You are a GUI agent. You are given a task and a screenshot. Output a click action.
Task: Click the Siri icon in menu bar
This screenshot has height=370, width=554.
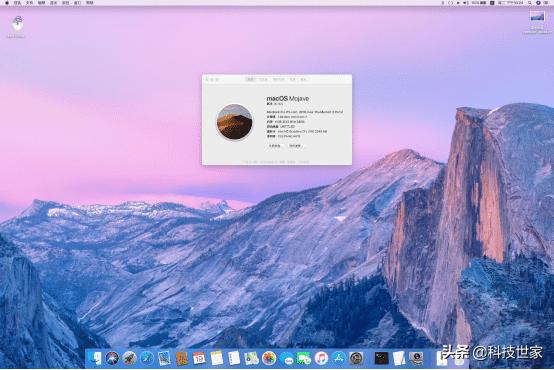click(x=538, y=3)
